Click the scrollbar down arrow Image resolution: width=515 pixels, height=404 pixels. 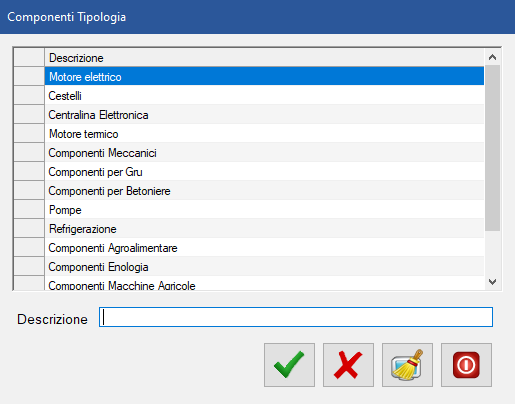point(492,282)
